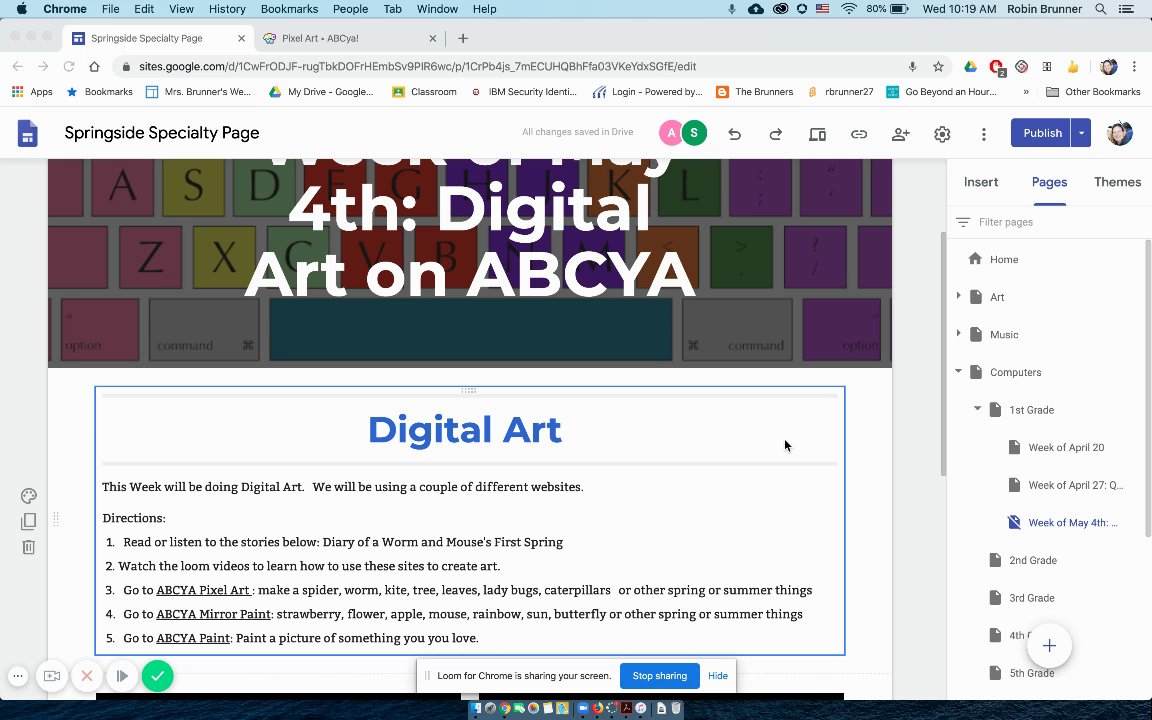Click the section move handle dots
1152x720 pixels.
coord(56,519)
